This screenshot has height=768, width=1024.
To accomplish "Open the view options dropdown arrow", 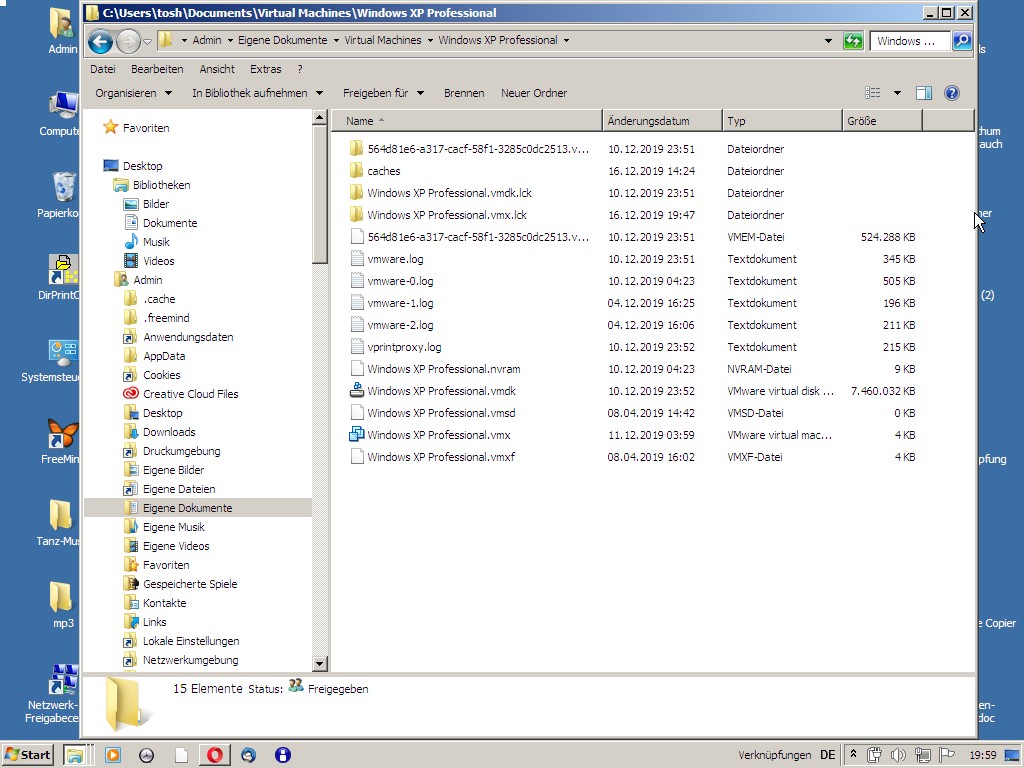I will [x=897, y=93].
